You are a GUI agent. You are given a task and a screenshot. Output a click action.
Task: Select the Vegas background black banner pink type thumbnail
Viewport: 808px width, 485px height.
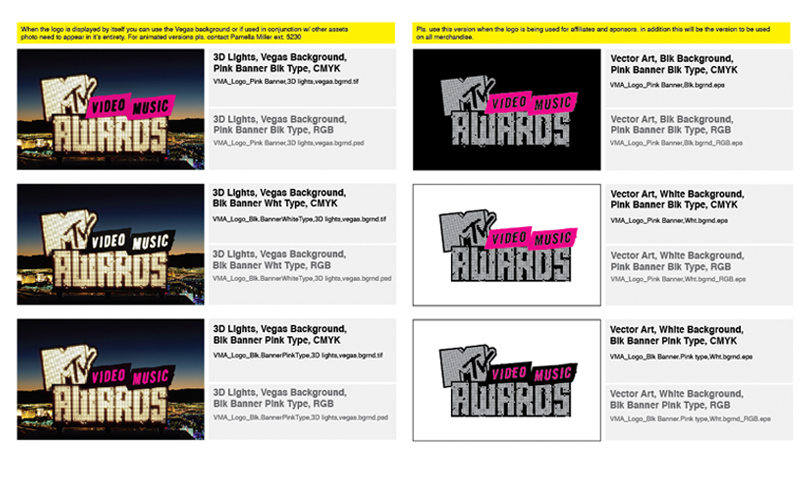(111, 379)
